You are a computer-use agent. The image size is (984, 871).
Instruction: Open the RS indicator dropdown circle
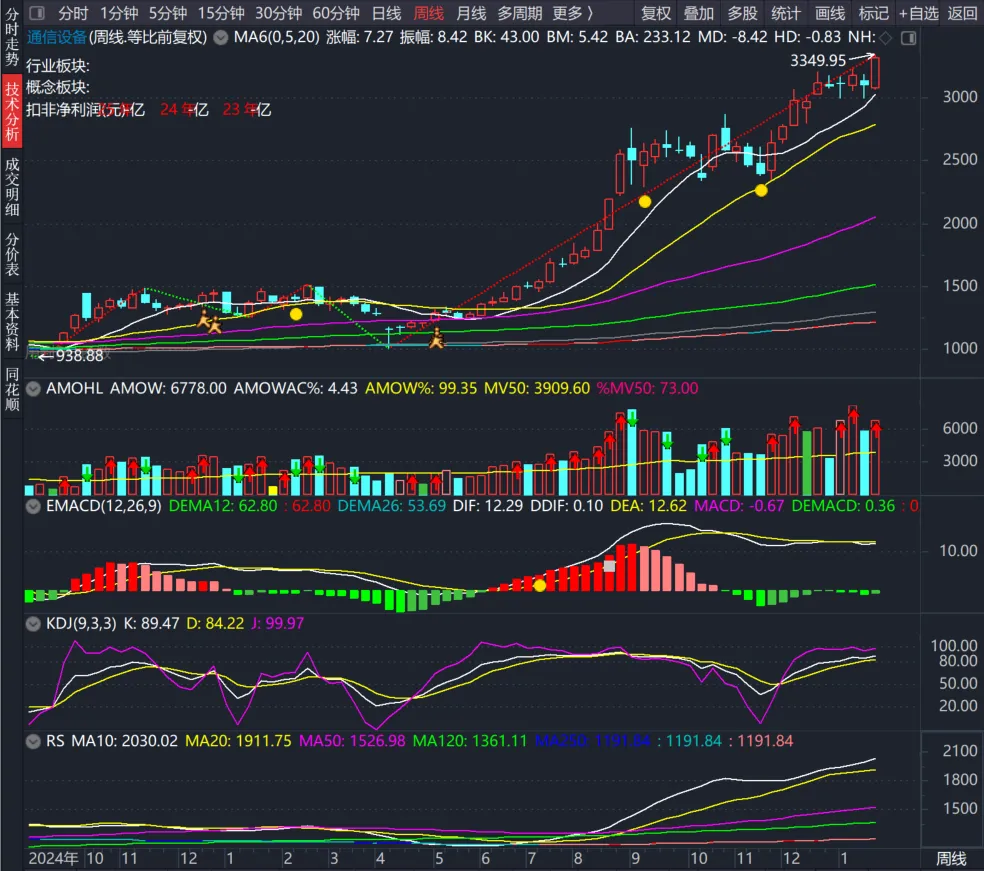(x=33, y=741)
